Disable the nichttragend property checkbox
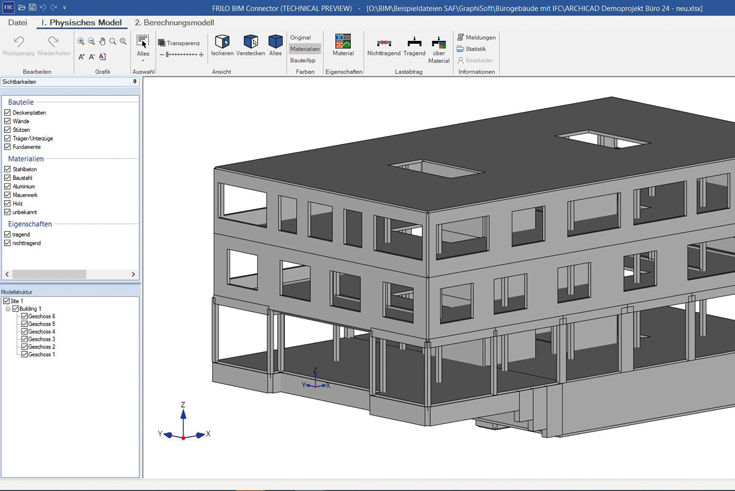The height and width of the screenshot is (491, 735). [8, 243]
